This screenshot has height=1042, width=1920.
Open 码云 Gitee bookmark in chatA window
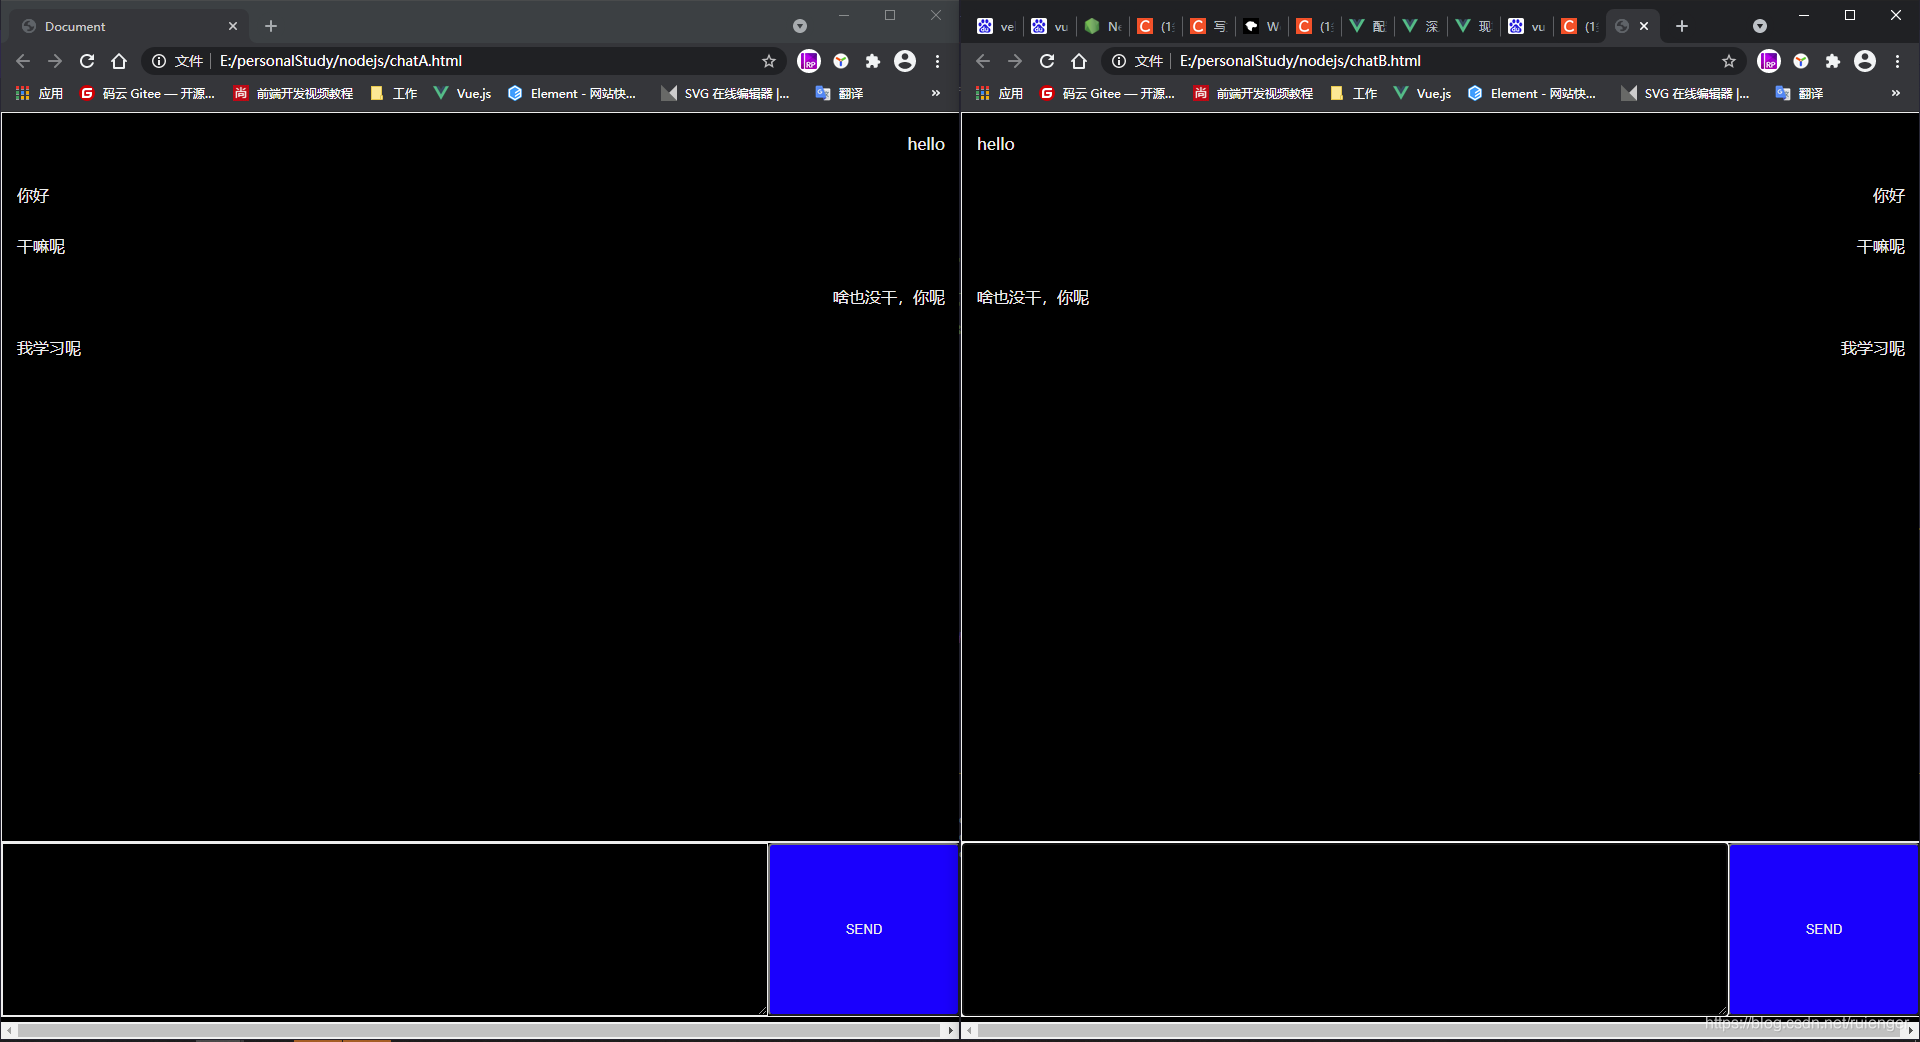point(148,93)
